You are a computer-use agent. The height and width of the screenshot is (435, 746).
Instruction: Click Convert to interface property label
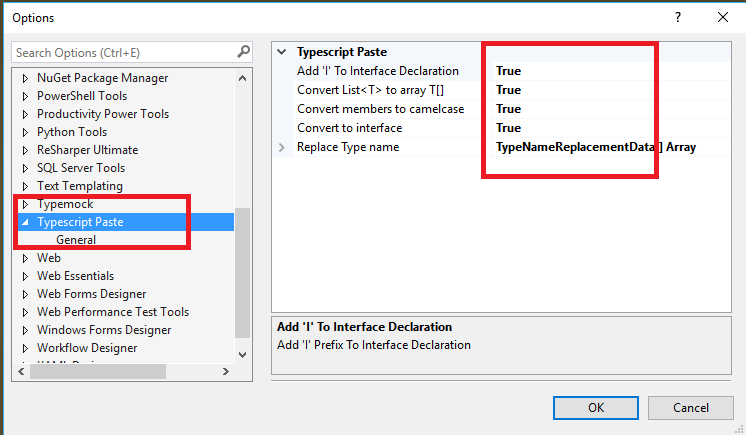[x=349, y=128]
